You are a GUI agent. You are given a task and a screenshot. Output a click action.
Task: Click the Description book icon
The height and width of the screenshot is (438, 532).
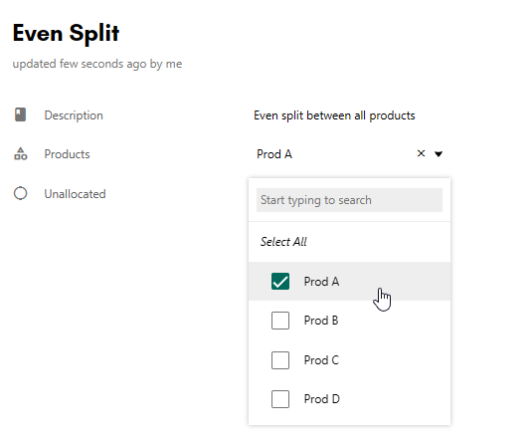[20, 115]
